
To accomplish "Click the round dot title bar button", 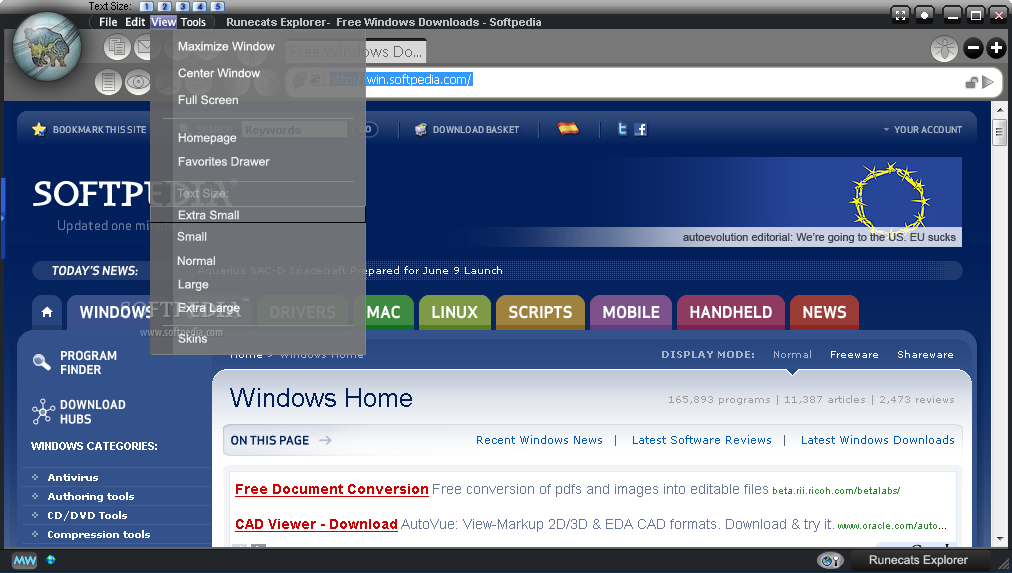I will (924, 15).
